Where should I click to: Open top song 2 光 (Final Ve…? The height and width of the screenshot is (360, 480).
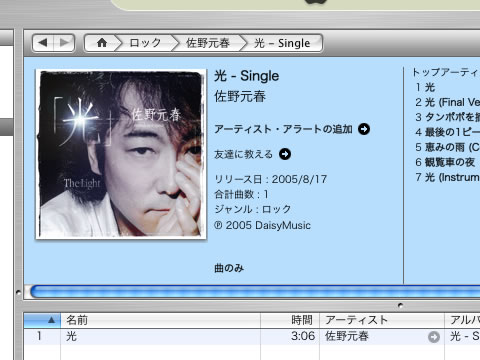pyautogui.click(x=447, y=102)
